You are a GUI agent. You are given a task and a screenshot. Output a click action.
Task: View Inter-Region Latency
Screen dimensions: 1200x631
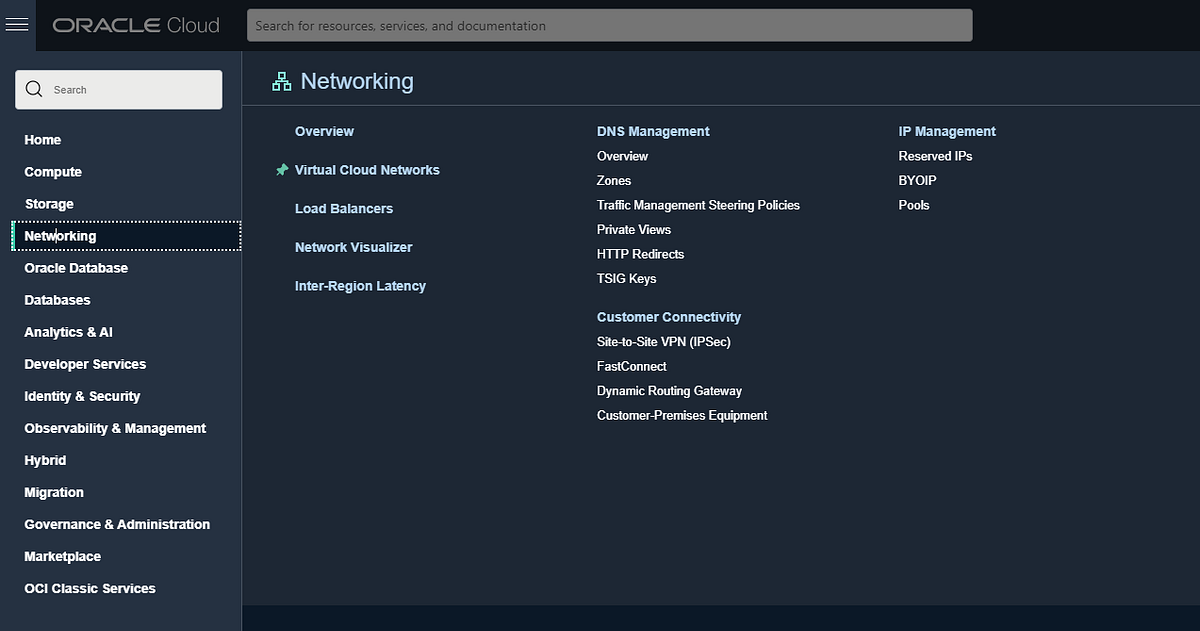360,285
